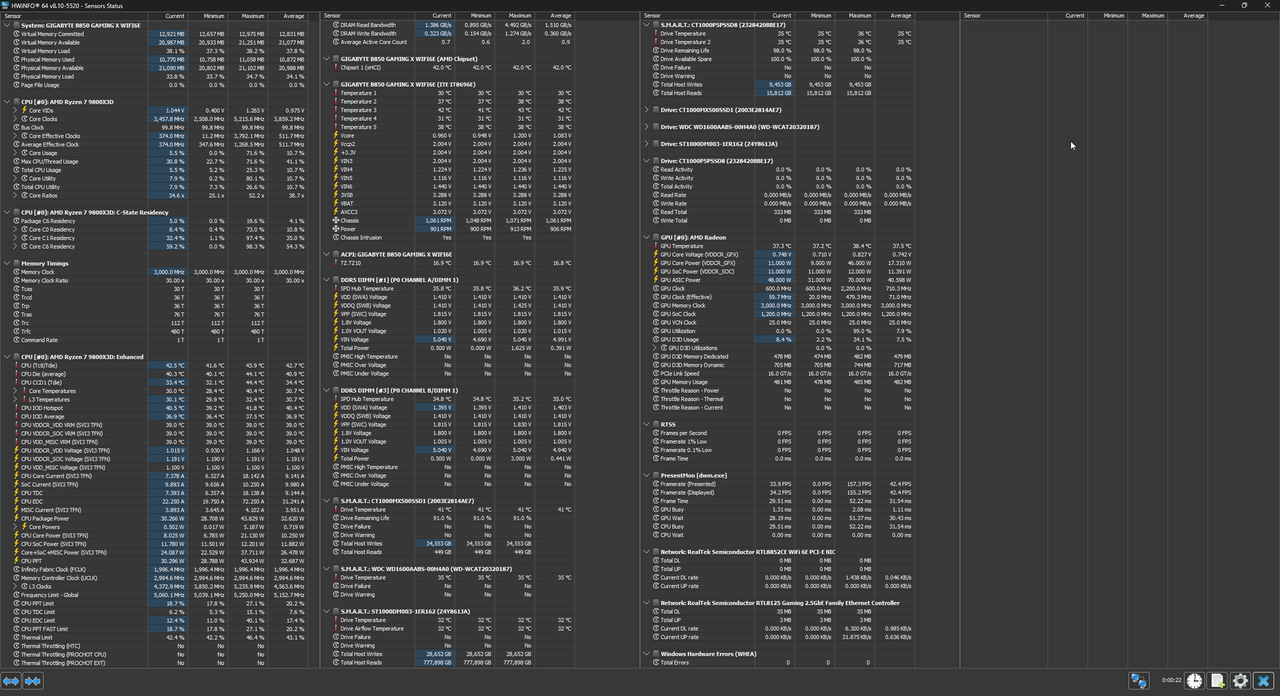Click the chip icon of Memory Timings section
Screen dimensions: 1280x696
point(16,263)
